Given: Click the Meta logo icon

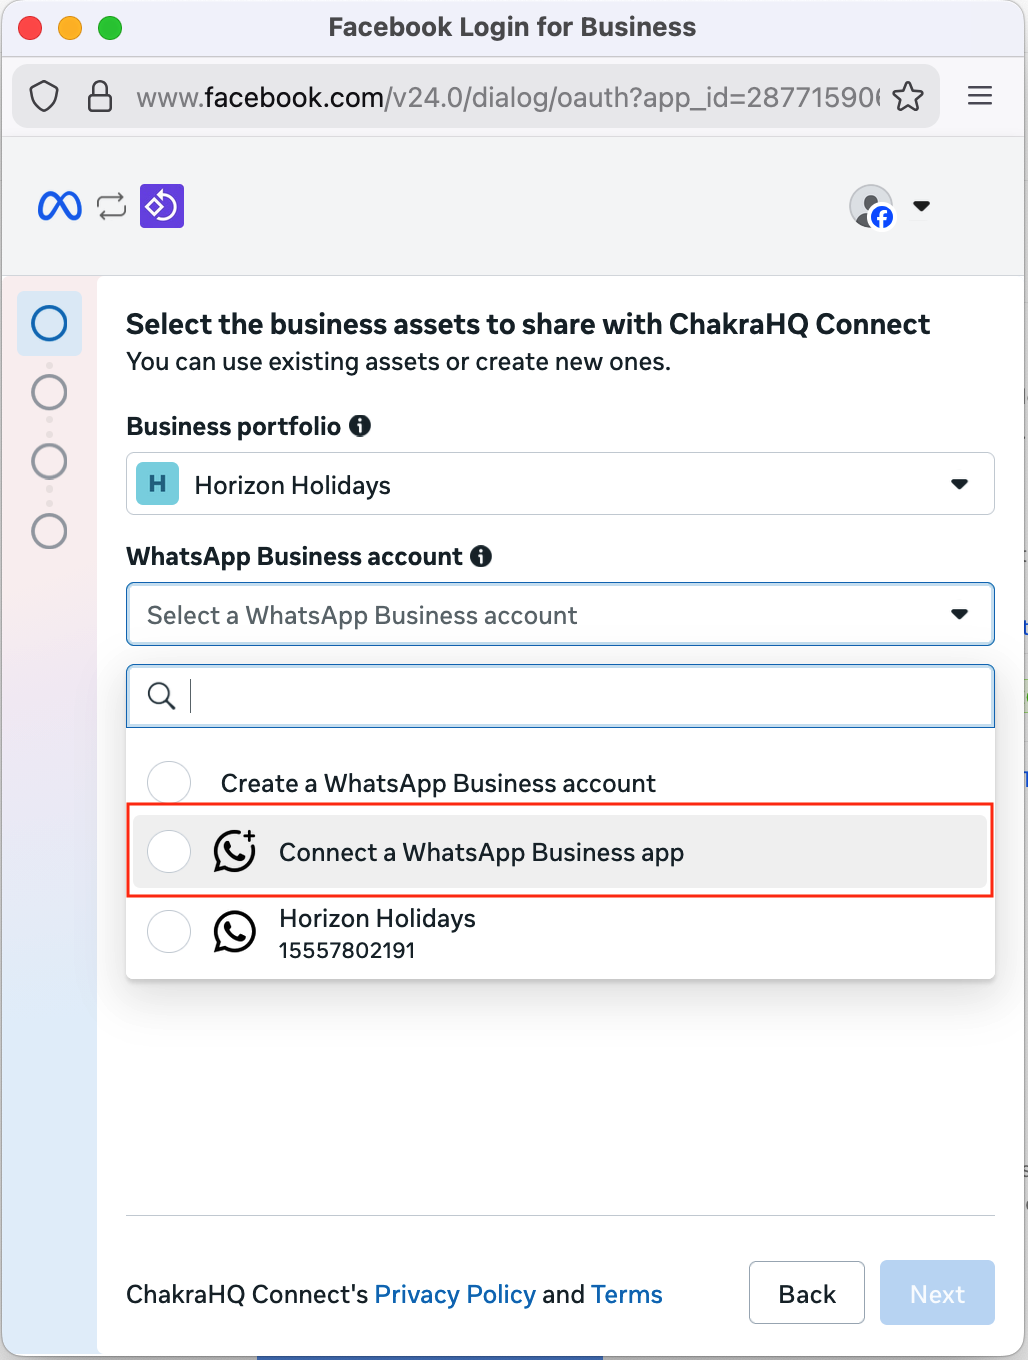Looking at the screenshot, I should tap(59, 206).
